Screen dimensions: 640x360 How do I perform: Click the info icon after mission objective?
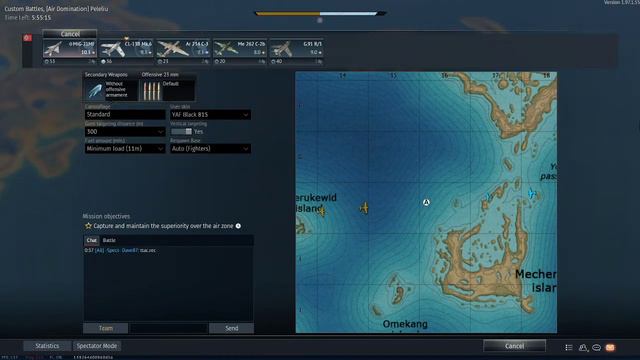(238, 226)
